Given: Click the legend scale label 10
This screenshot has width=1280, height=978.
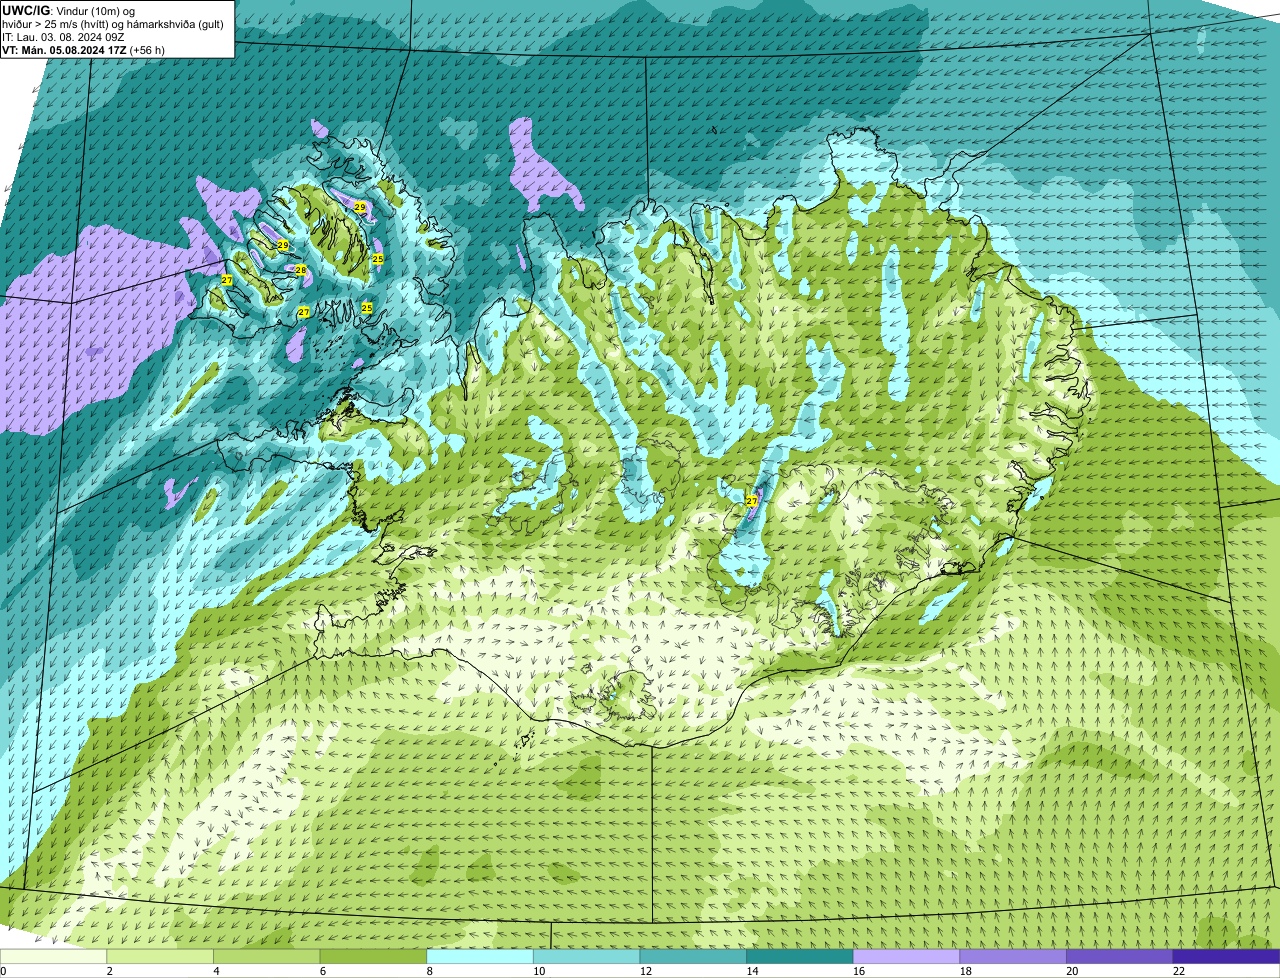Looking at the screenshot, I should pos(539,971).
